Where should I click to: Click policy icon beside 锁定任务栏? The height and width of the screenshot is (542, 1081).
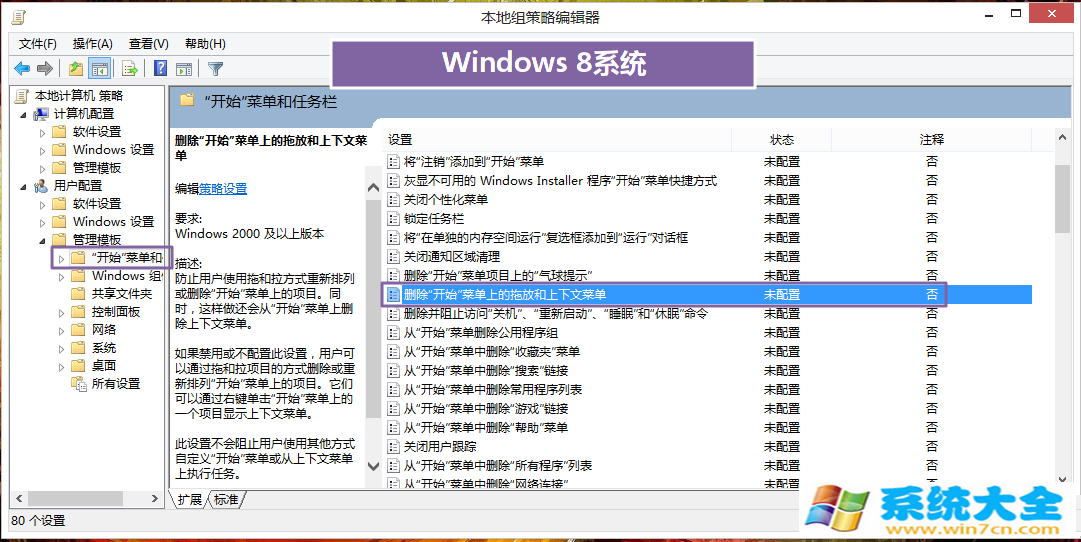pyautogui.click(x=393, y=219)
